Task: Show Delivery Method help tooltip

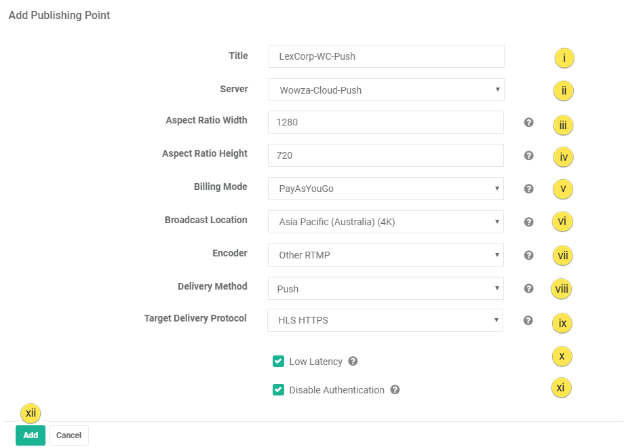Action: (528, 288)
